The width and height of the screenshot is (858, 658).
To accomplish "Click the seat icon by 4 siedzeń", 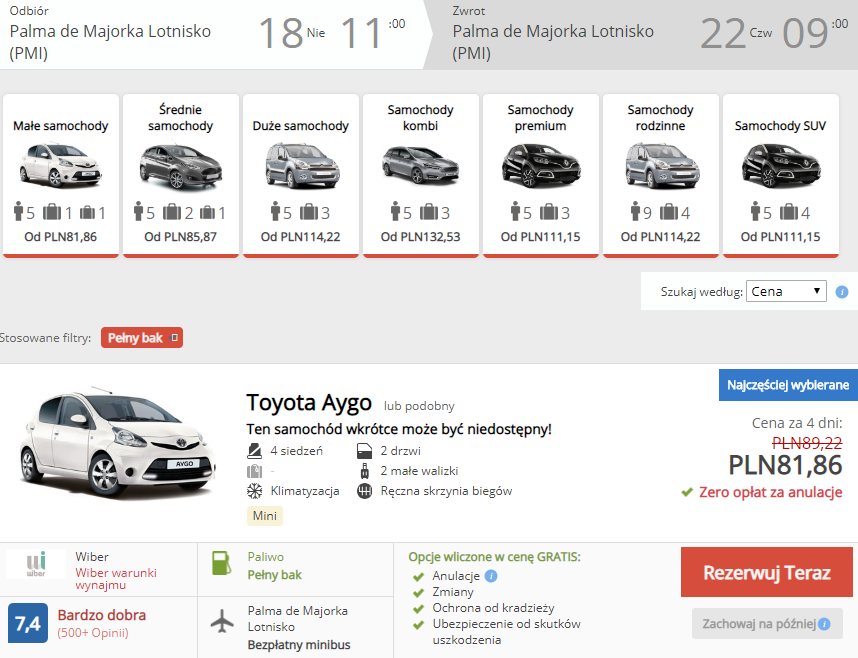I will (254, 451).
